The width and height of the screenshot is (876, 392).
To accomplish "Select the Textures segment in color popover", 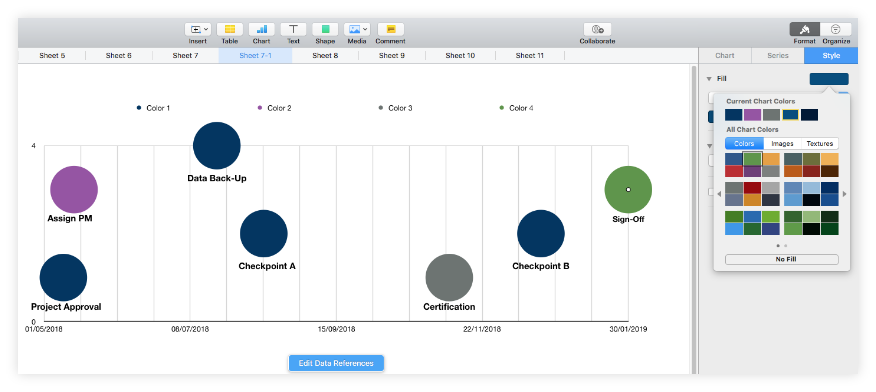I will 820,144.
